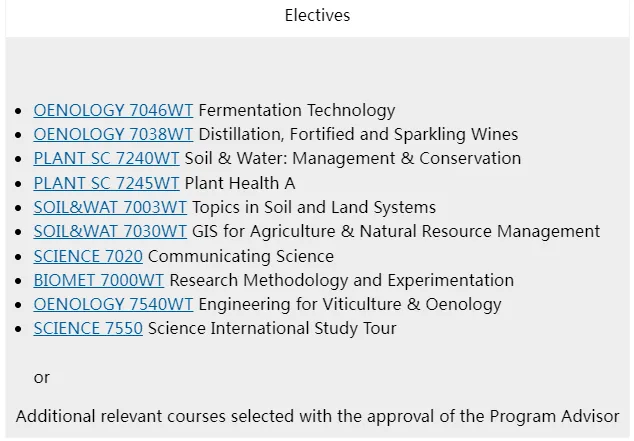Open the OENOLOGY 7046WT course link
This screenshot has height=441, width=634.
coord(113,110)
